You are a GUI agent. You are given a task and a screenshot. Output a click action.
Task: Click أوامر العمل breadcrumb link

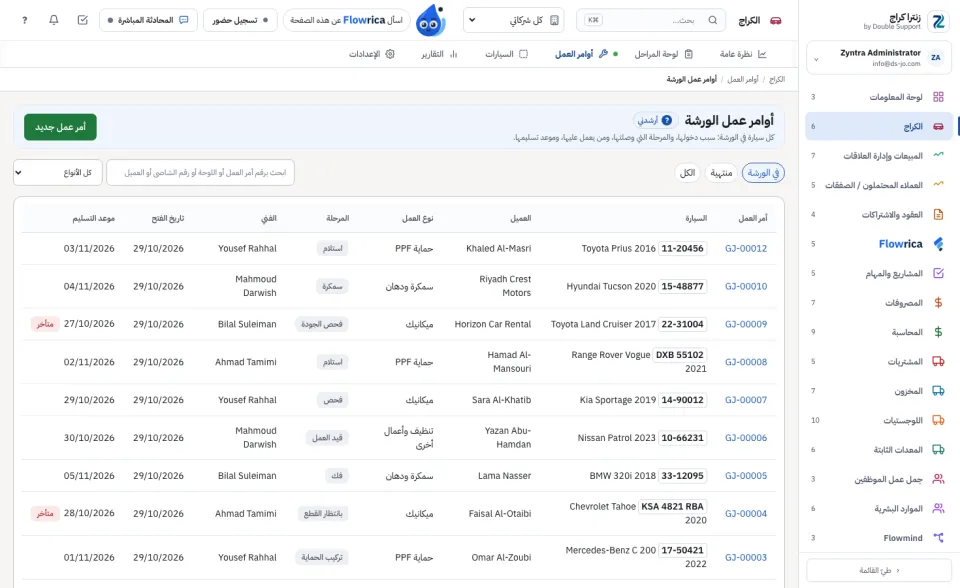(x=743, y=80)
